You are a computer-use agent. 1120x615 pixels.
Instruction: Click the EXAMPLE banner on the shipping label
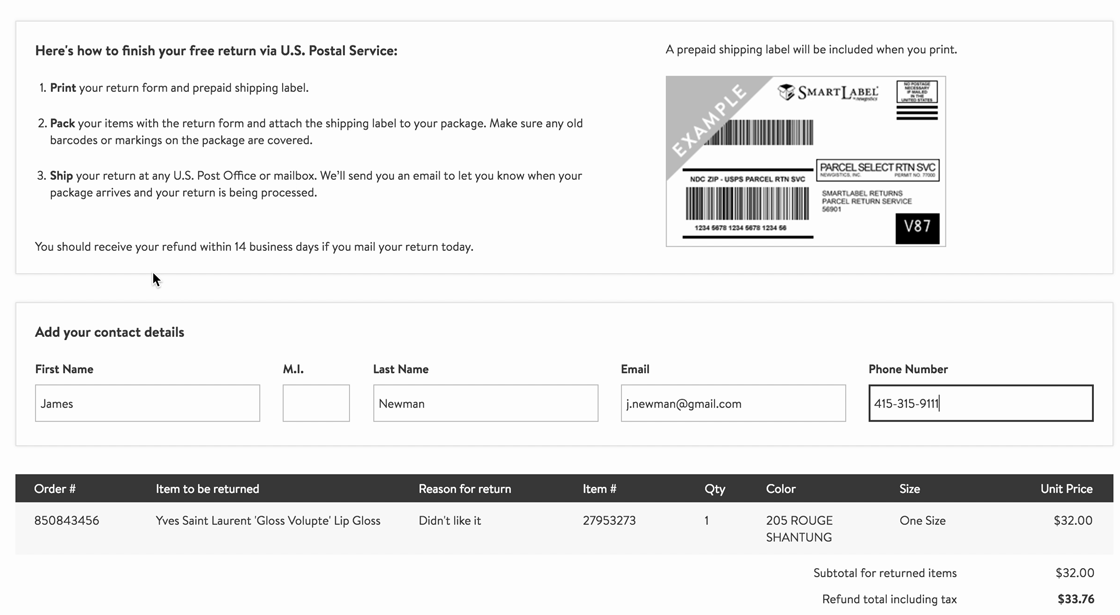tap(709, 122)
